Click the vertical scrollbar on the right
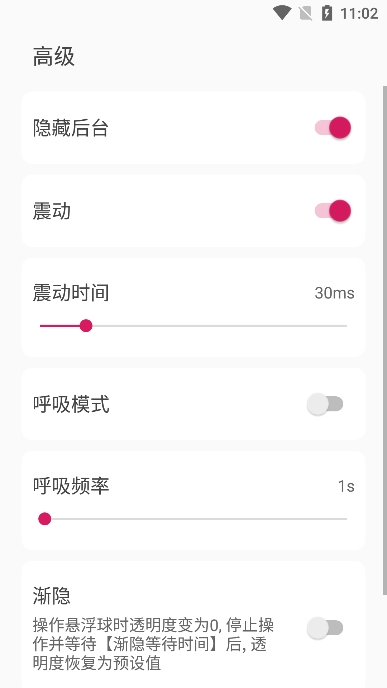Viewport: 387px width, 688px height. [385, 340]
